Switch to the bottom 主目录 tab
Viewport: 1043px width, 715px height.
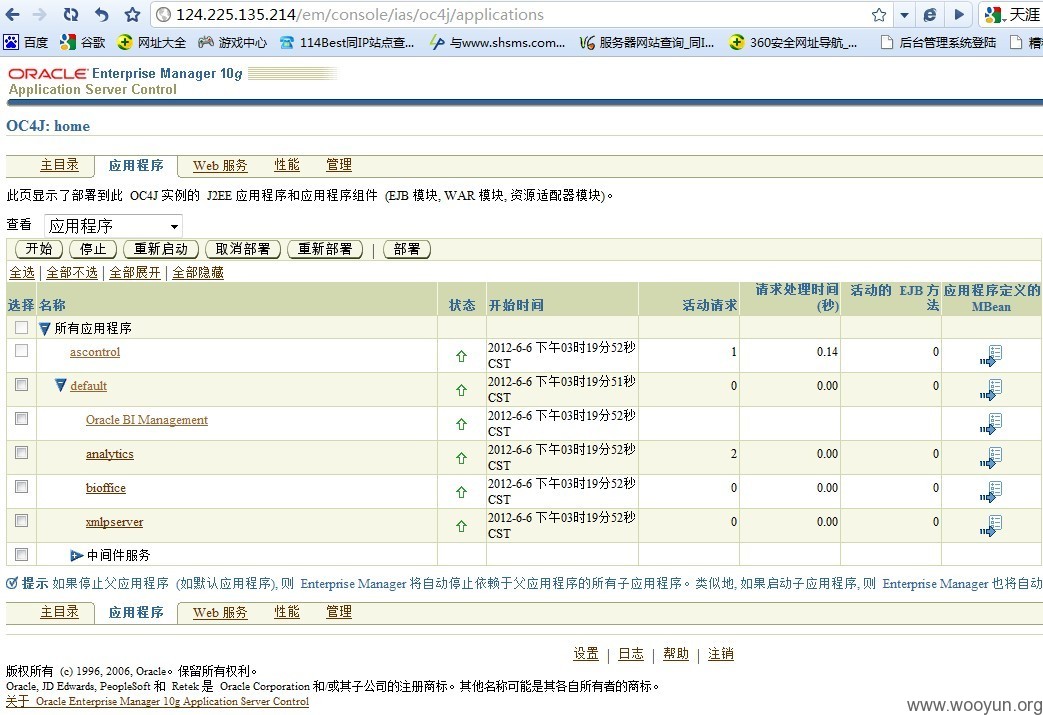tap(59, 612)
